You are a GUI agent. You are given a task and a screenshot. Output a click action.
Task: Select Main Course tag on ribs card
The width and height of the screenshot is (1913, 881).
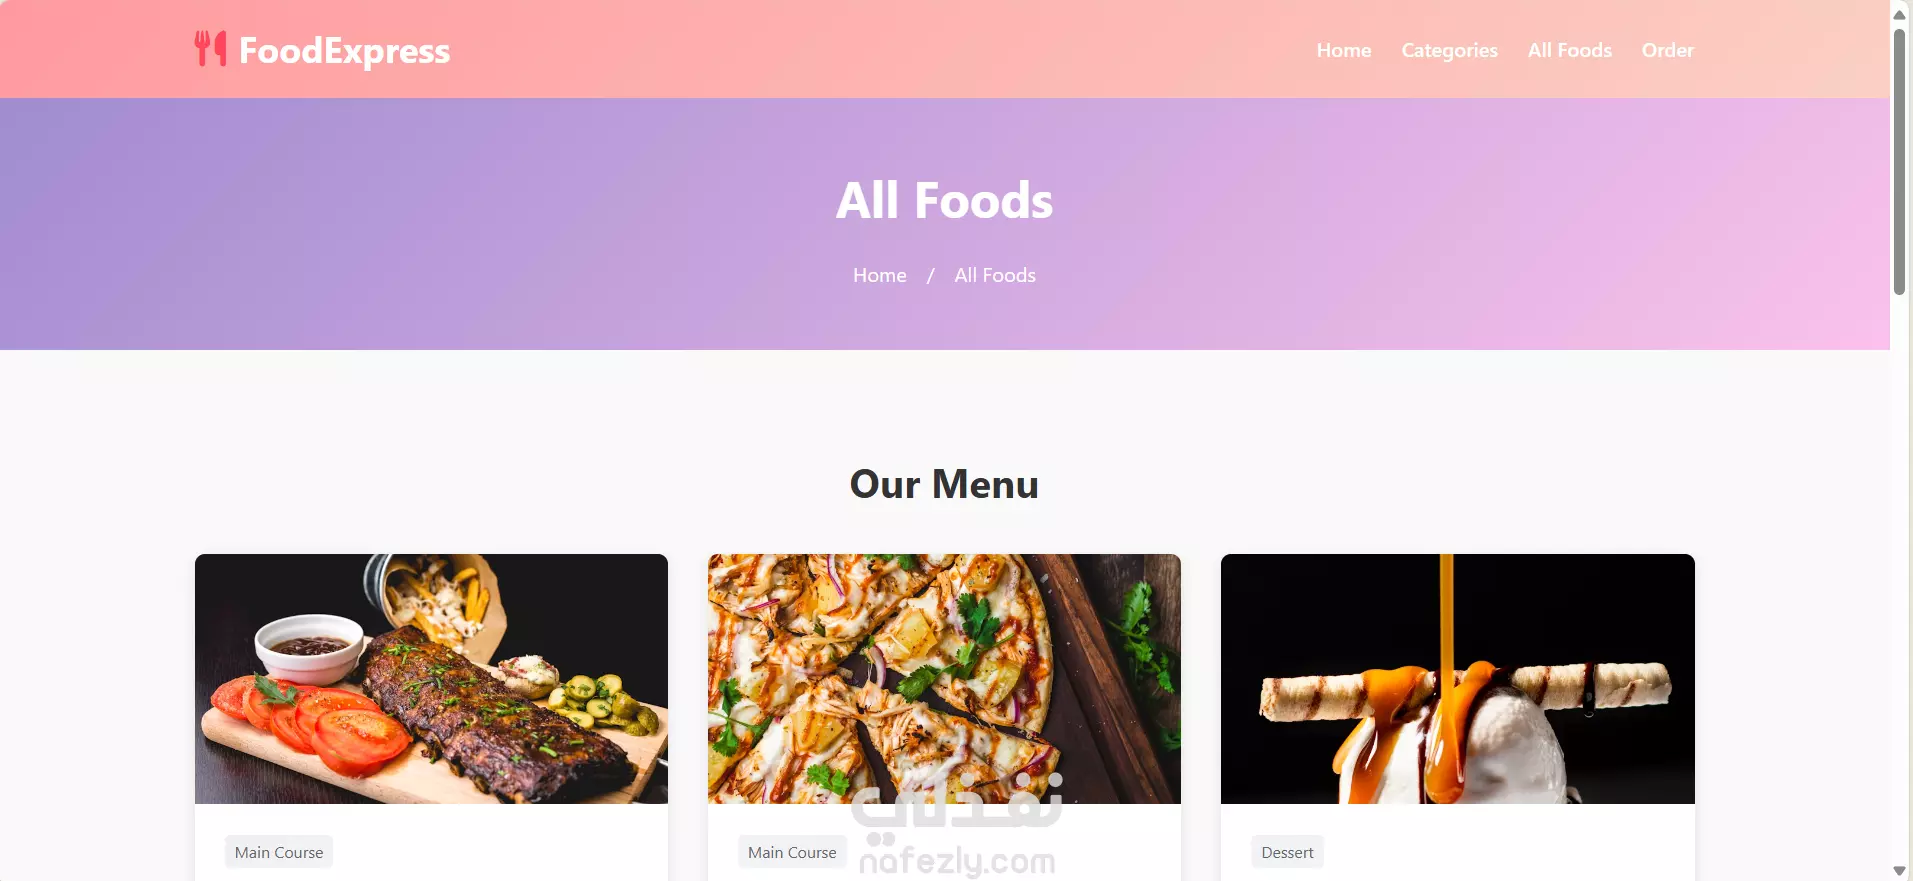pos(279,852)
